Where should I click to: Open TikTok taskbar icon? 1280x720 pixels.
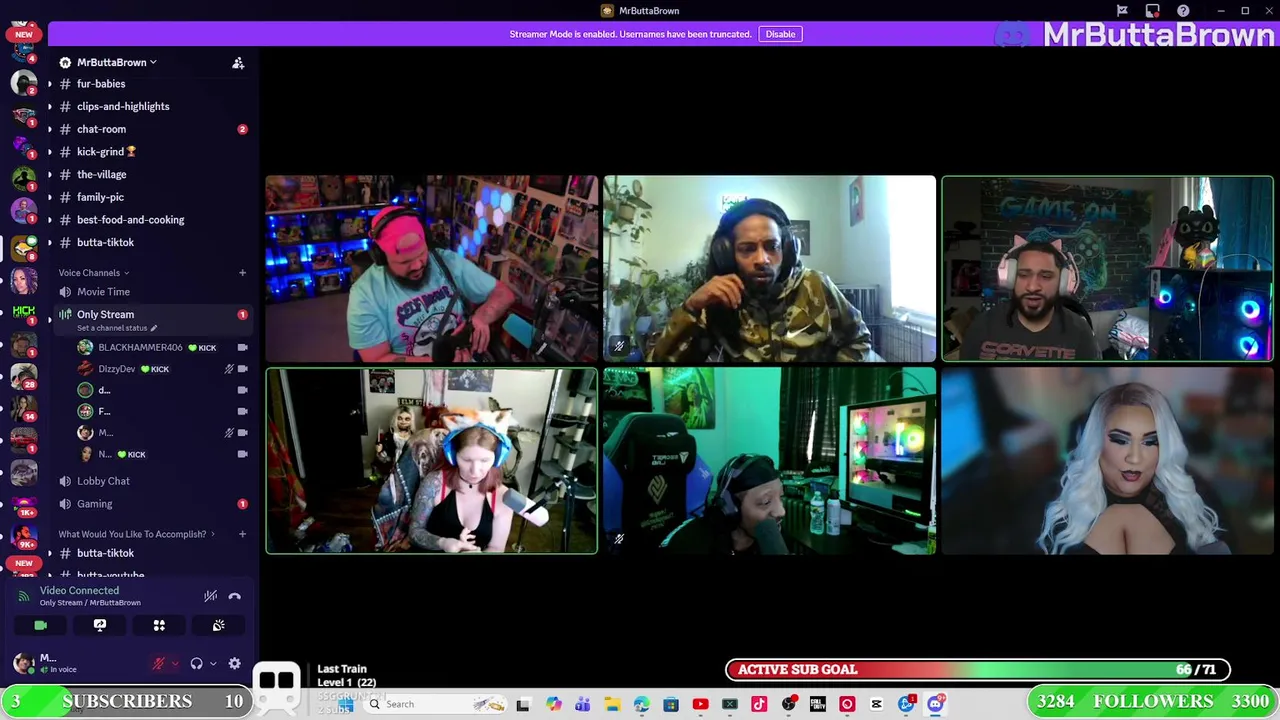[759, 705]
